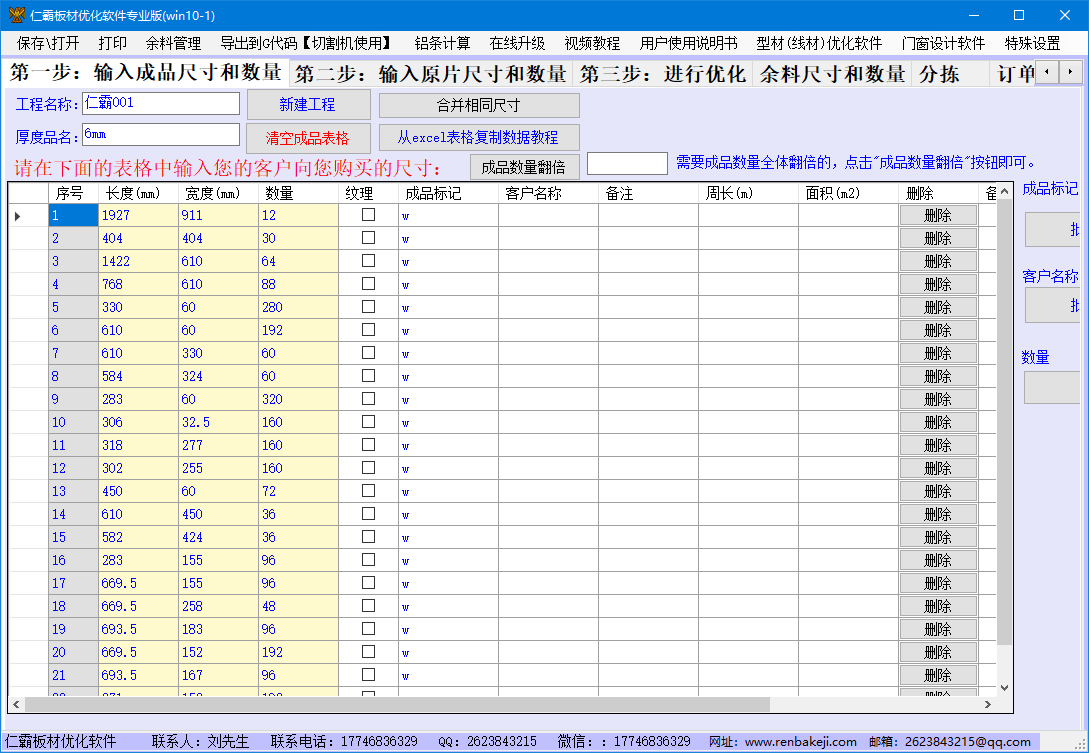
Task: Click the horizontal scrollbar right arrow
Action: (989, 705)
